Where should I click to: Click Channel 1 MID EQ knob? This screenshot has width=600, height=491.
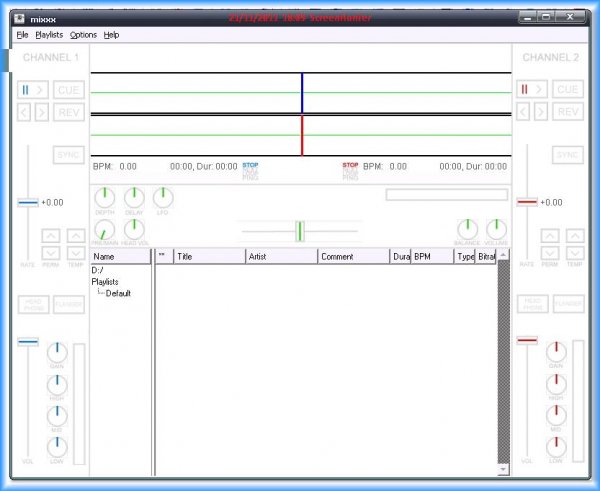57,416
